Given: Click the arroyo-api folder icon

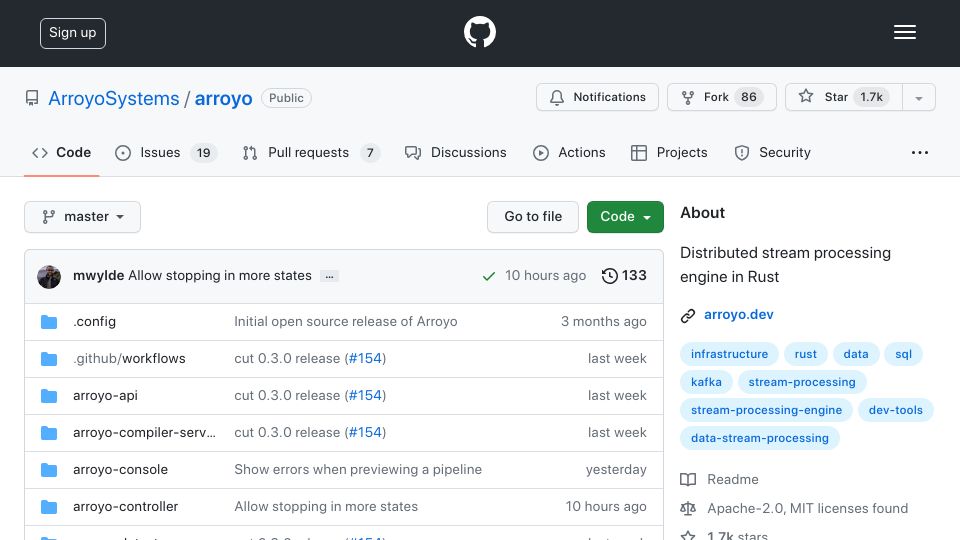Looking at the screenshot, I should point(49,396).
